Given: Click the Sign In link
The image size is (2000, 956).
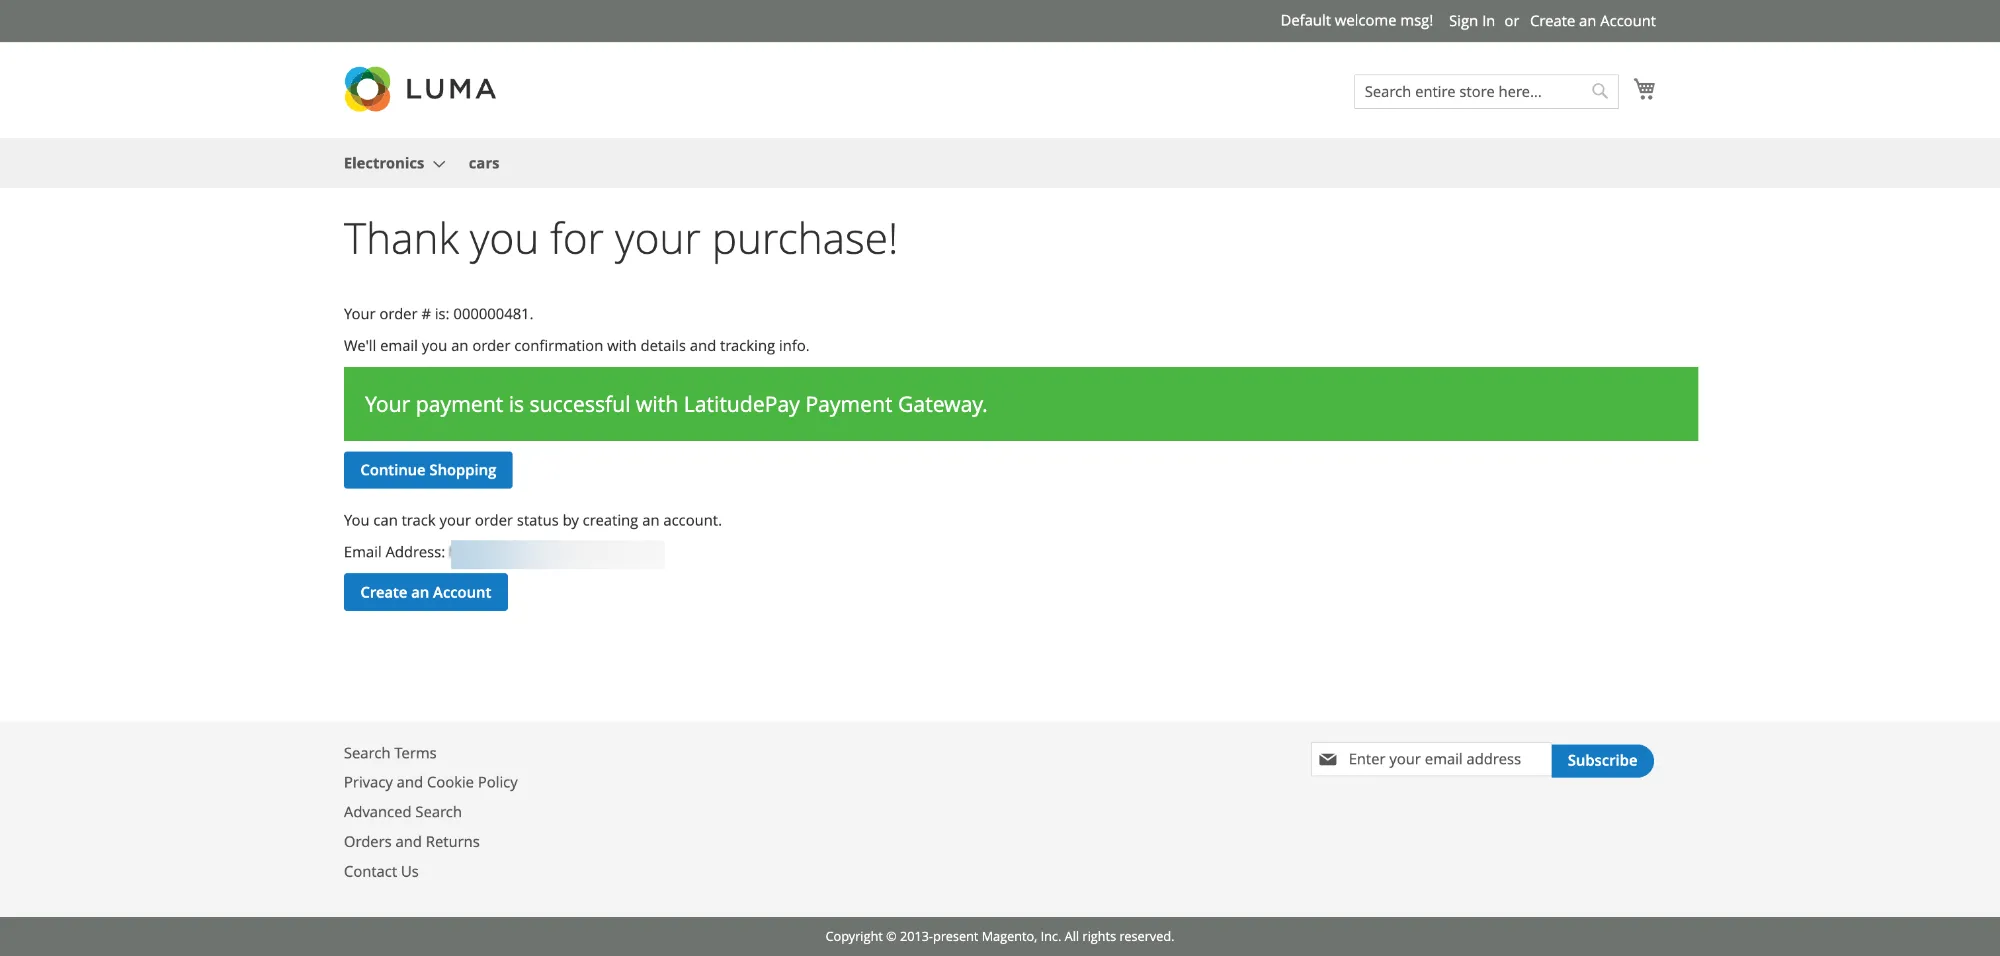Looking at the screenshot, I should pyautogui.click(x=1471, y=21).
